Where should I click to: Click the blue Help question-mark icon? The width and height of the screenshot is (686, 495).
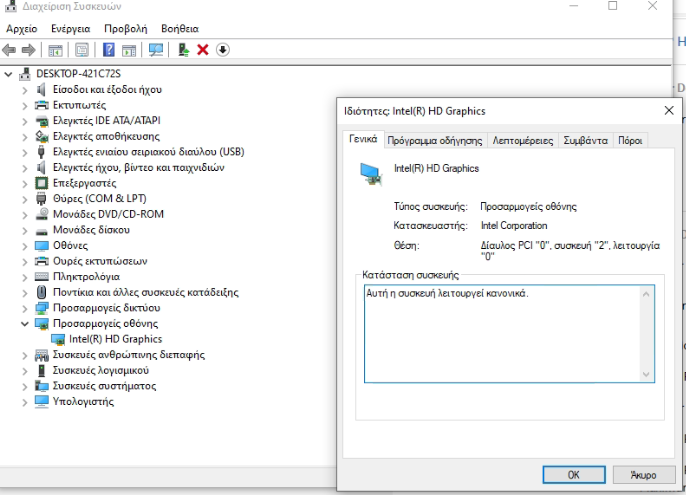[x=108, y=50]
